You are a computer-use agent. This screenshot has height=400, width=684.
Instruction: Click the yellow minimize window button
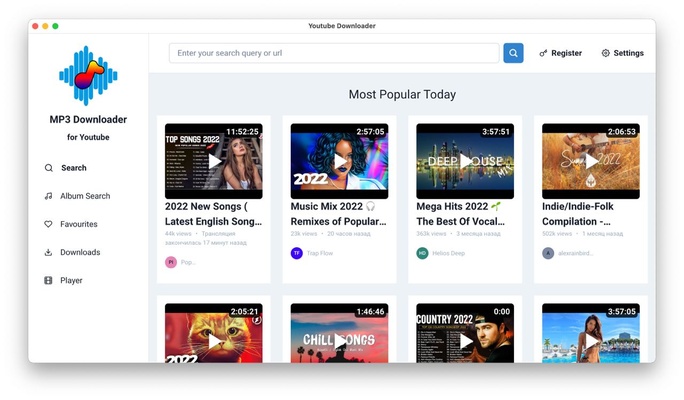coord(45,26)
